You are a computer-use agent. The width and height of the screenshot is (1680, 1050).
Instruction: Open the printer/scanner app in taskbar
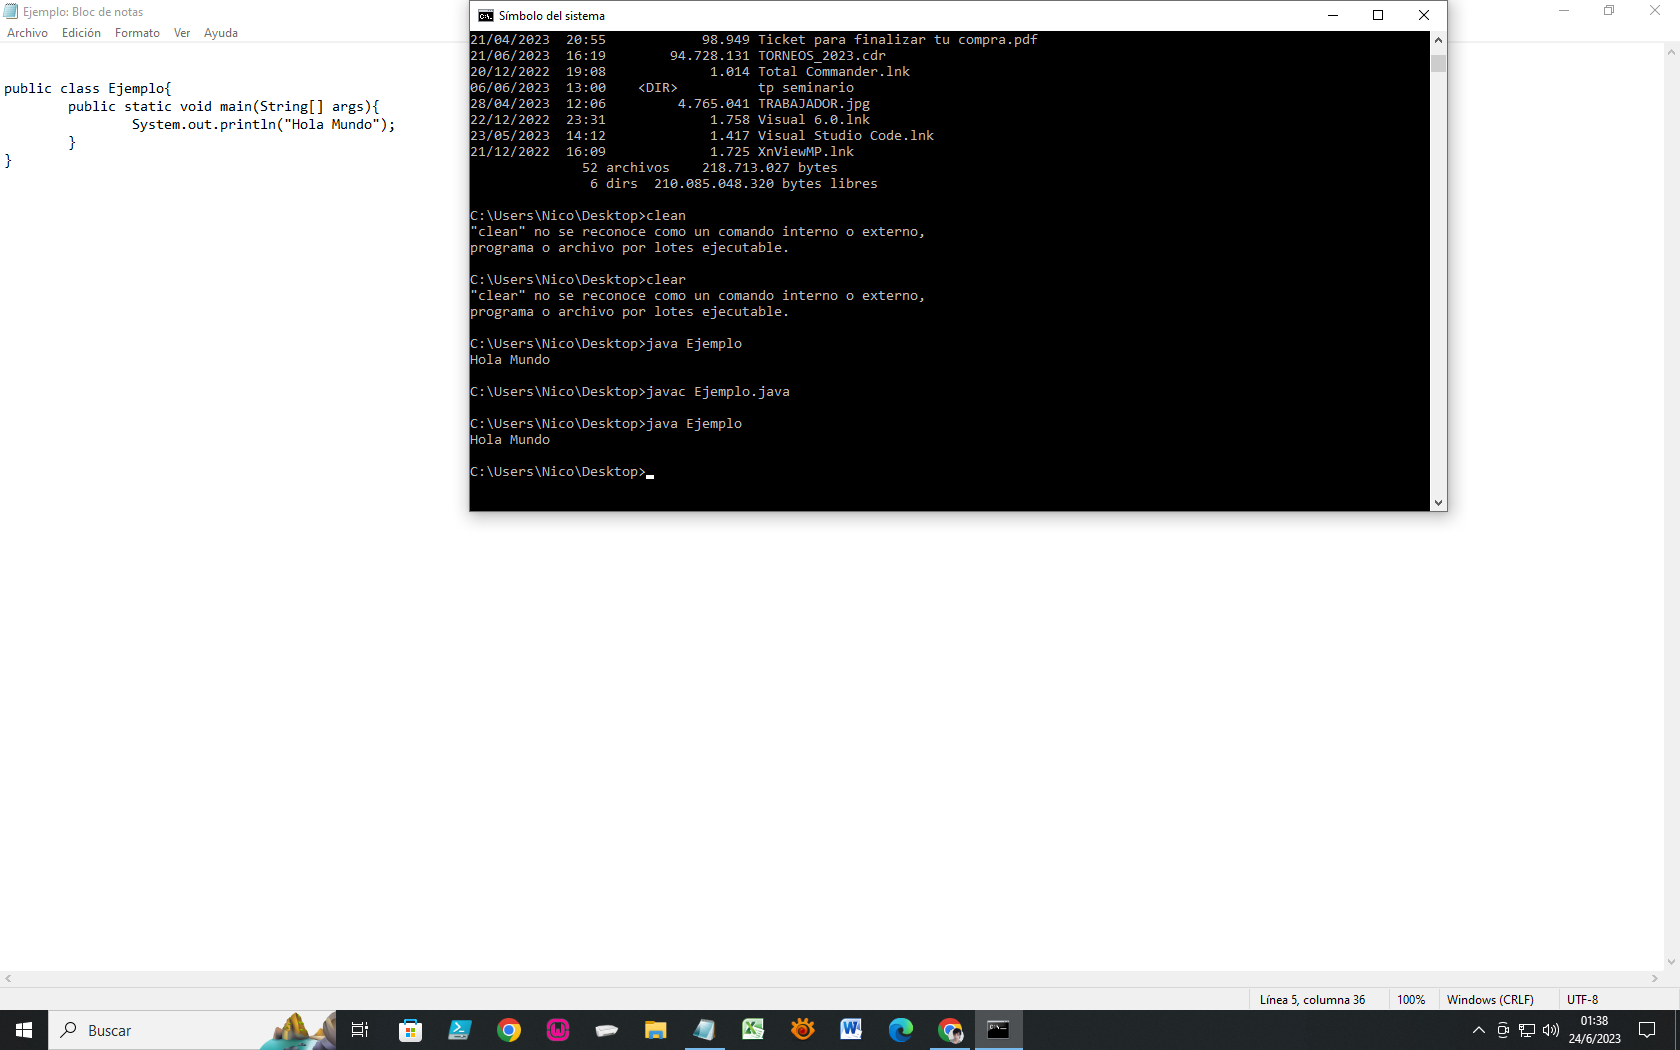pyautogui.click(x=606, y=1030)
